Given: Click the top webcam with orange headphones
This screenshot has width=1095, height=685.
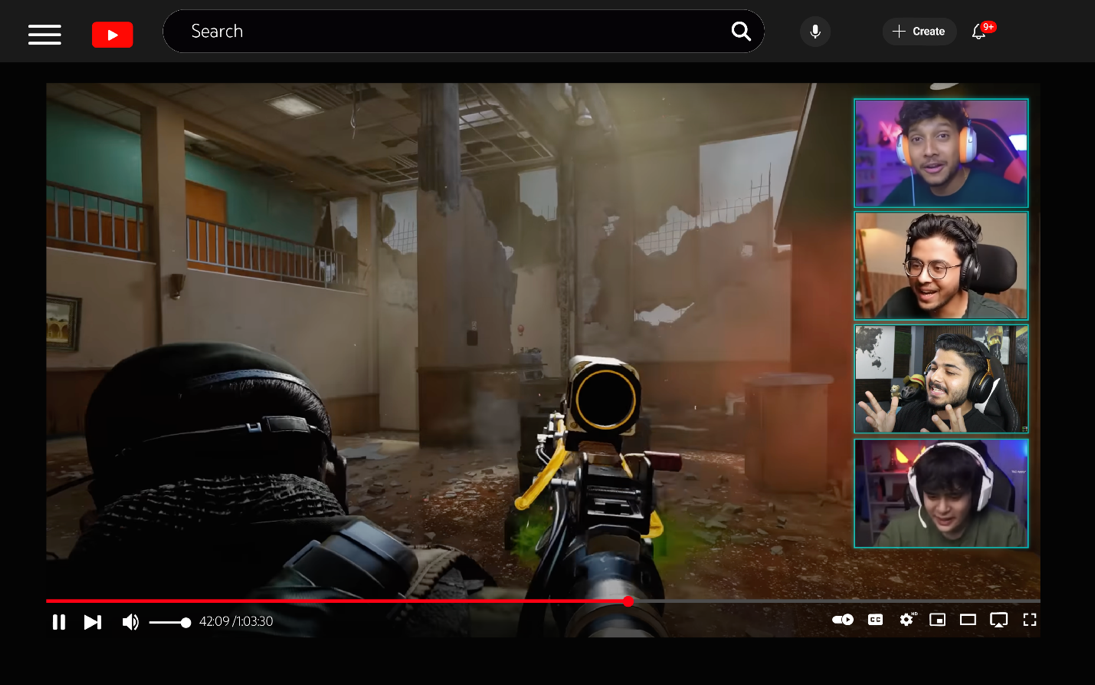Looking at the screenshot, I should click(x=941, y=153).
